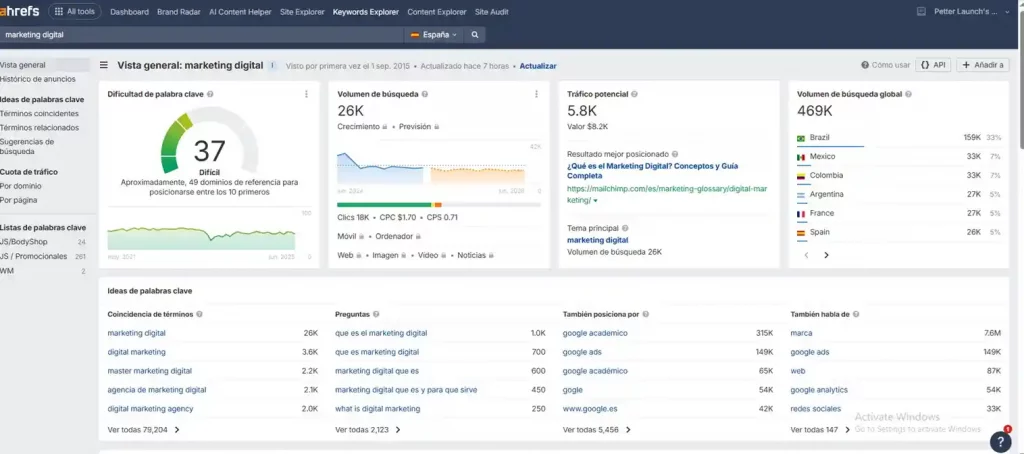Click help icon next to Preguntas
1024x454 pixels.
pyautogui.click(x=376, y=314)
